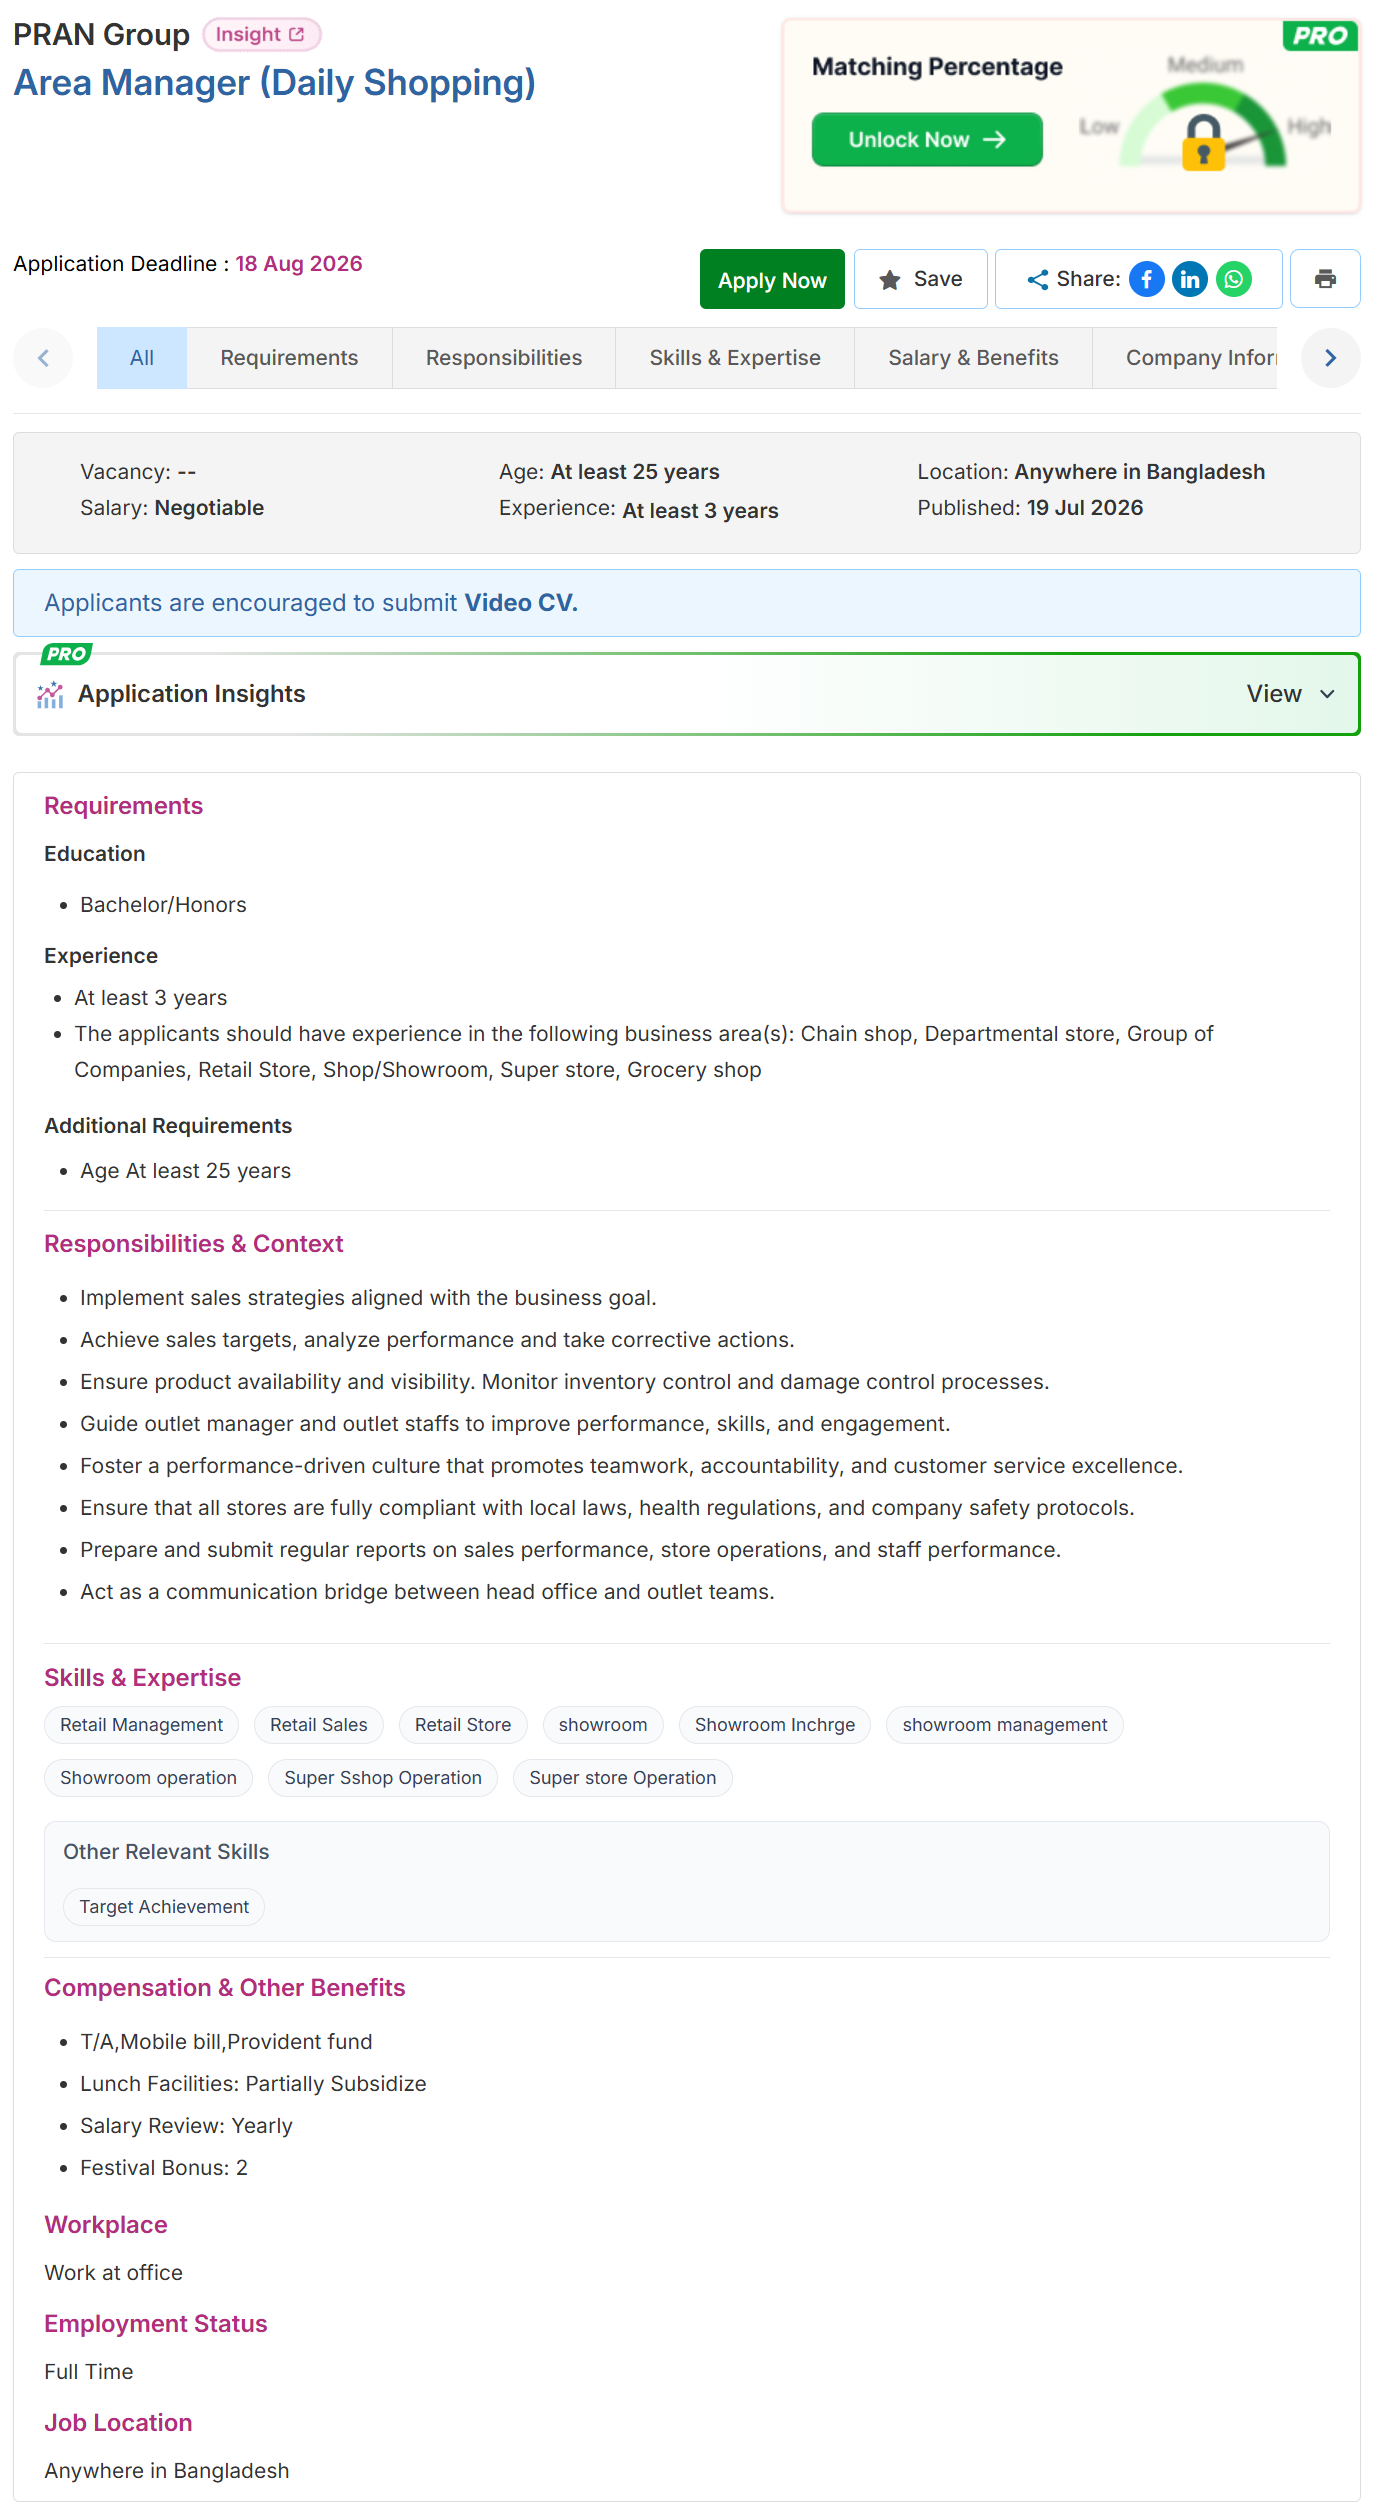Open the Video CV link

[520, 603]
